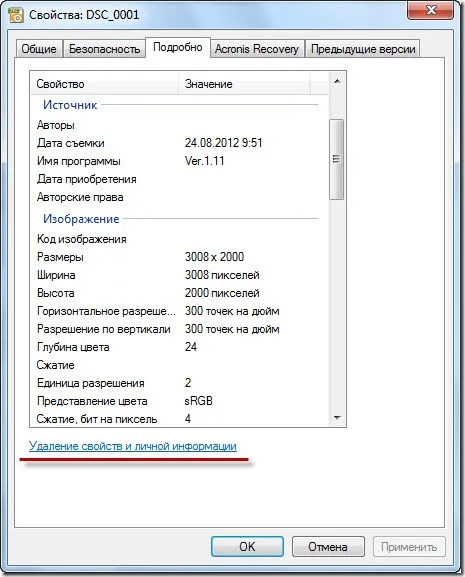This screenshot has height=577, width=465.
Task: Select the Единица разрешения row
Action: click(180, 383)
